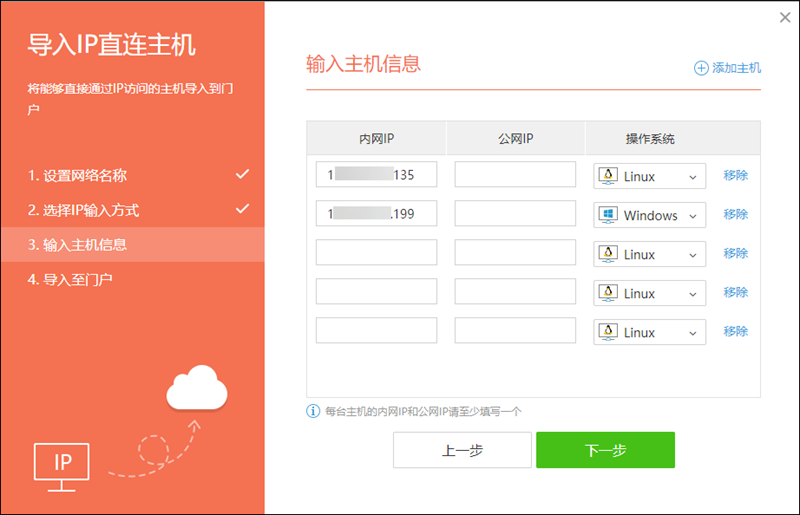Close the import dialog with the X
This screenshot has height=515, width=800.
tap(784, 17)
